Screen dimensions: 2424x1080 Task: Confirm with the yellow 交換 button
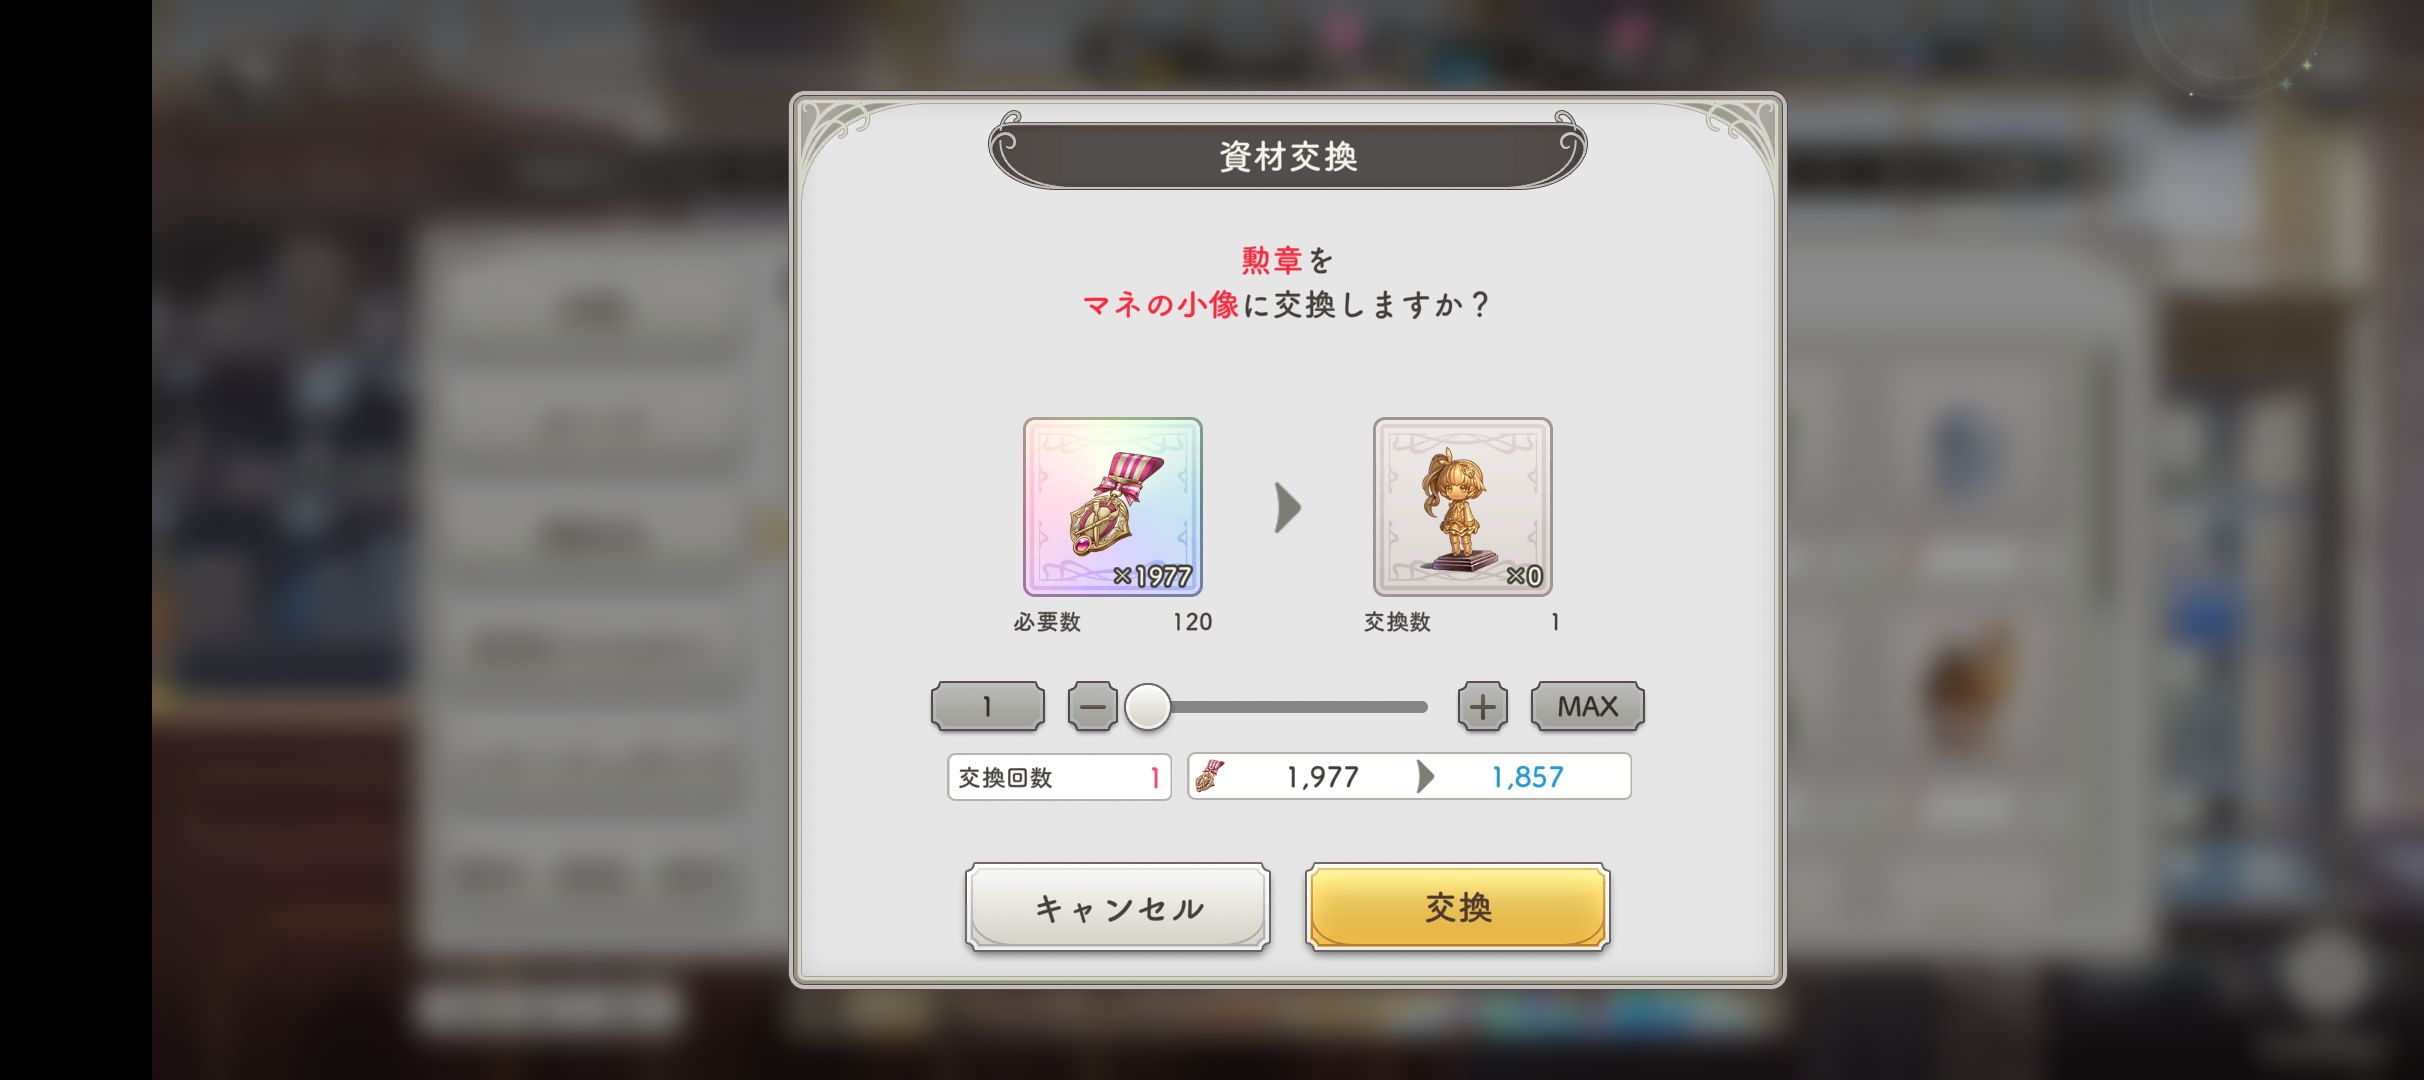(1457, 907)
